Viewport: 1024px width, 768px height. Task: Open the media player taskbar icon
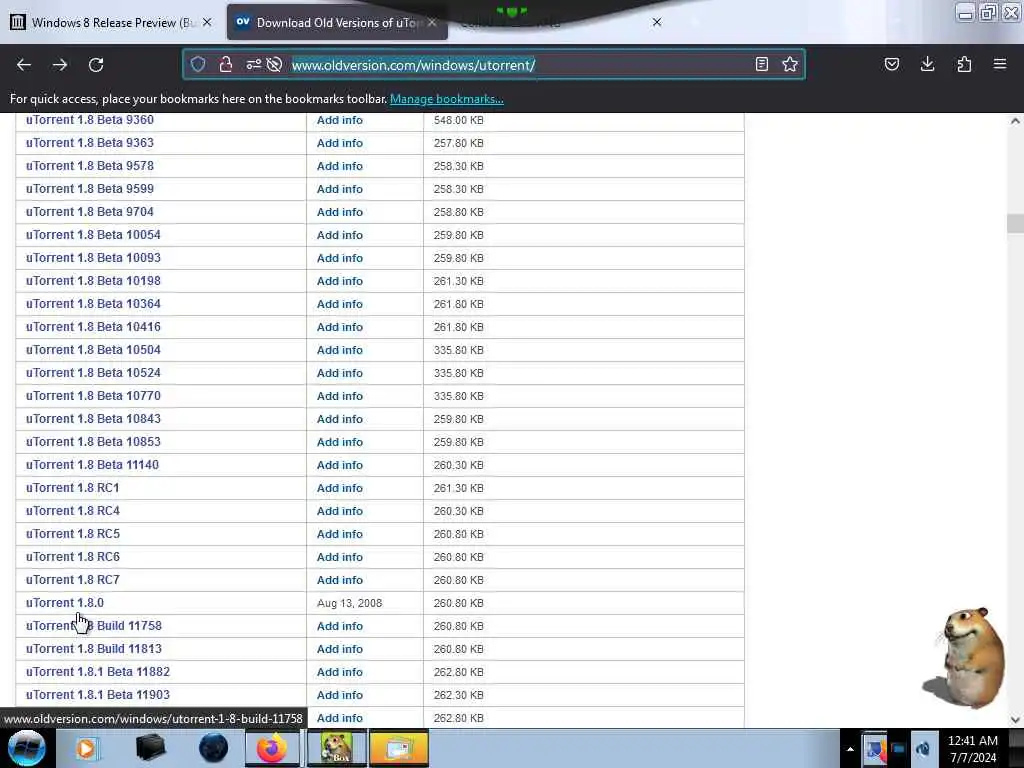87,748
